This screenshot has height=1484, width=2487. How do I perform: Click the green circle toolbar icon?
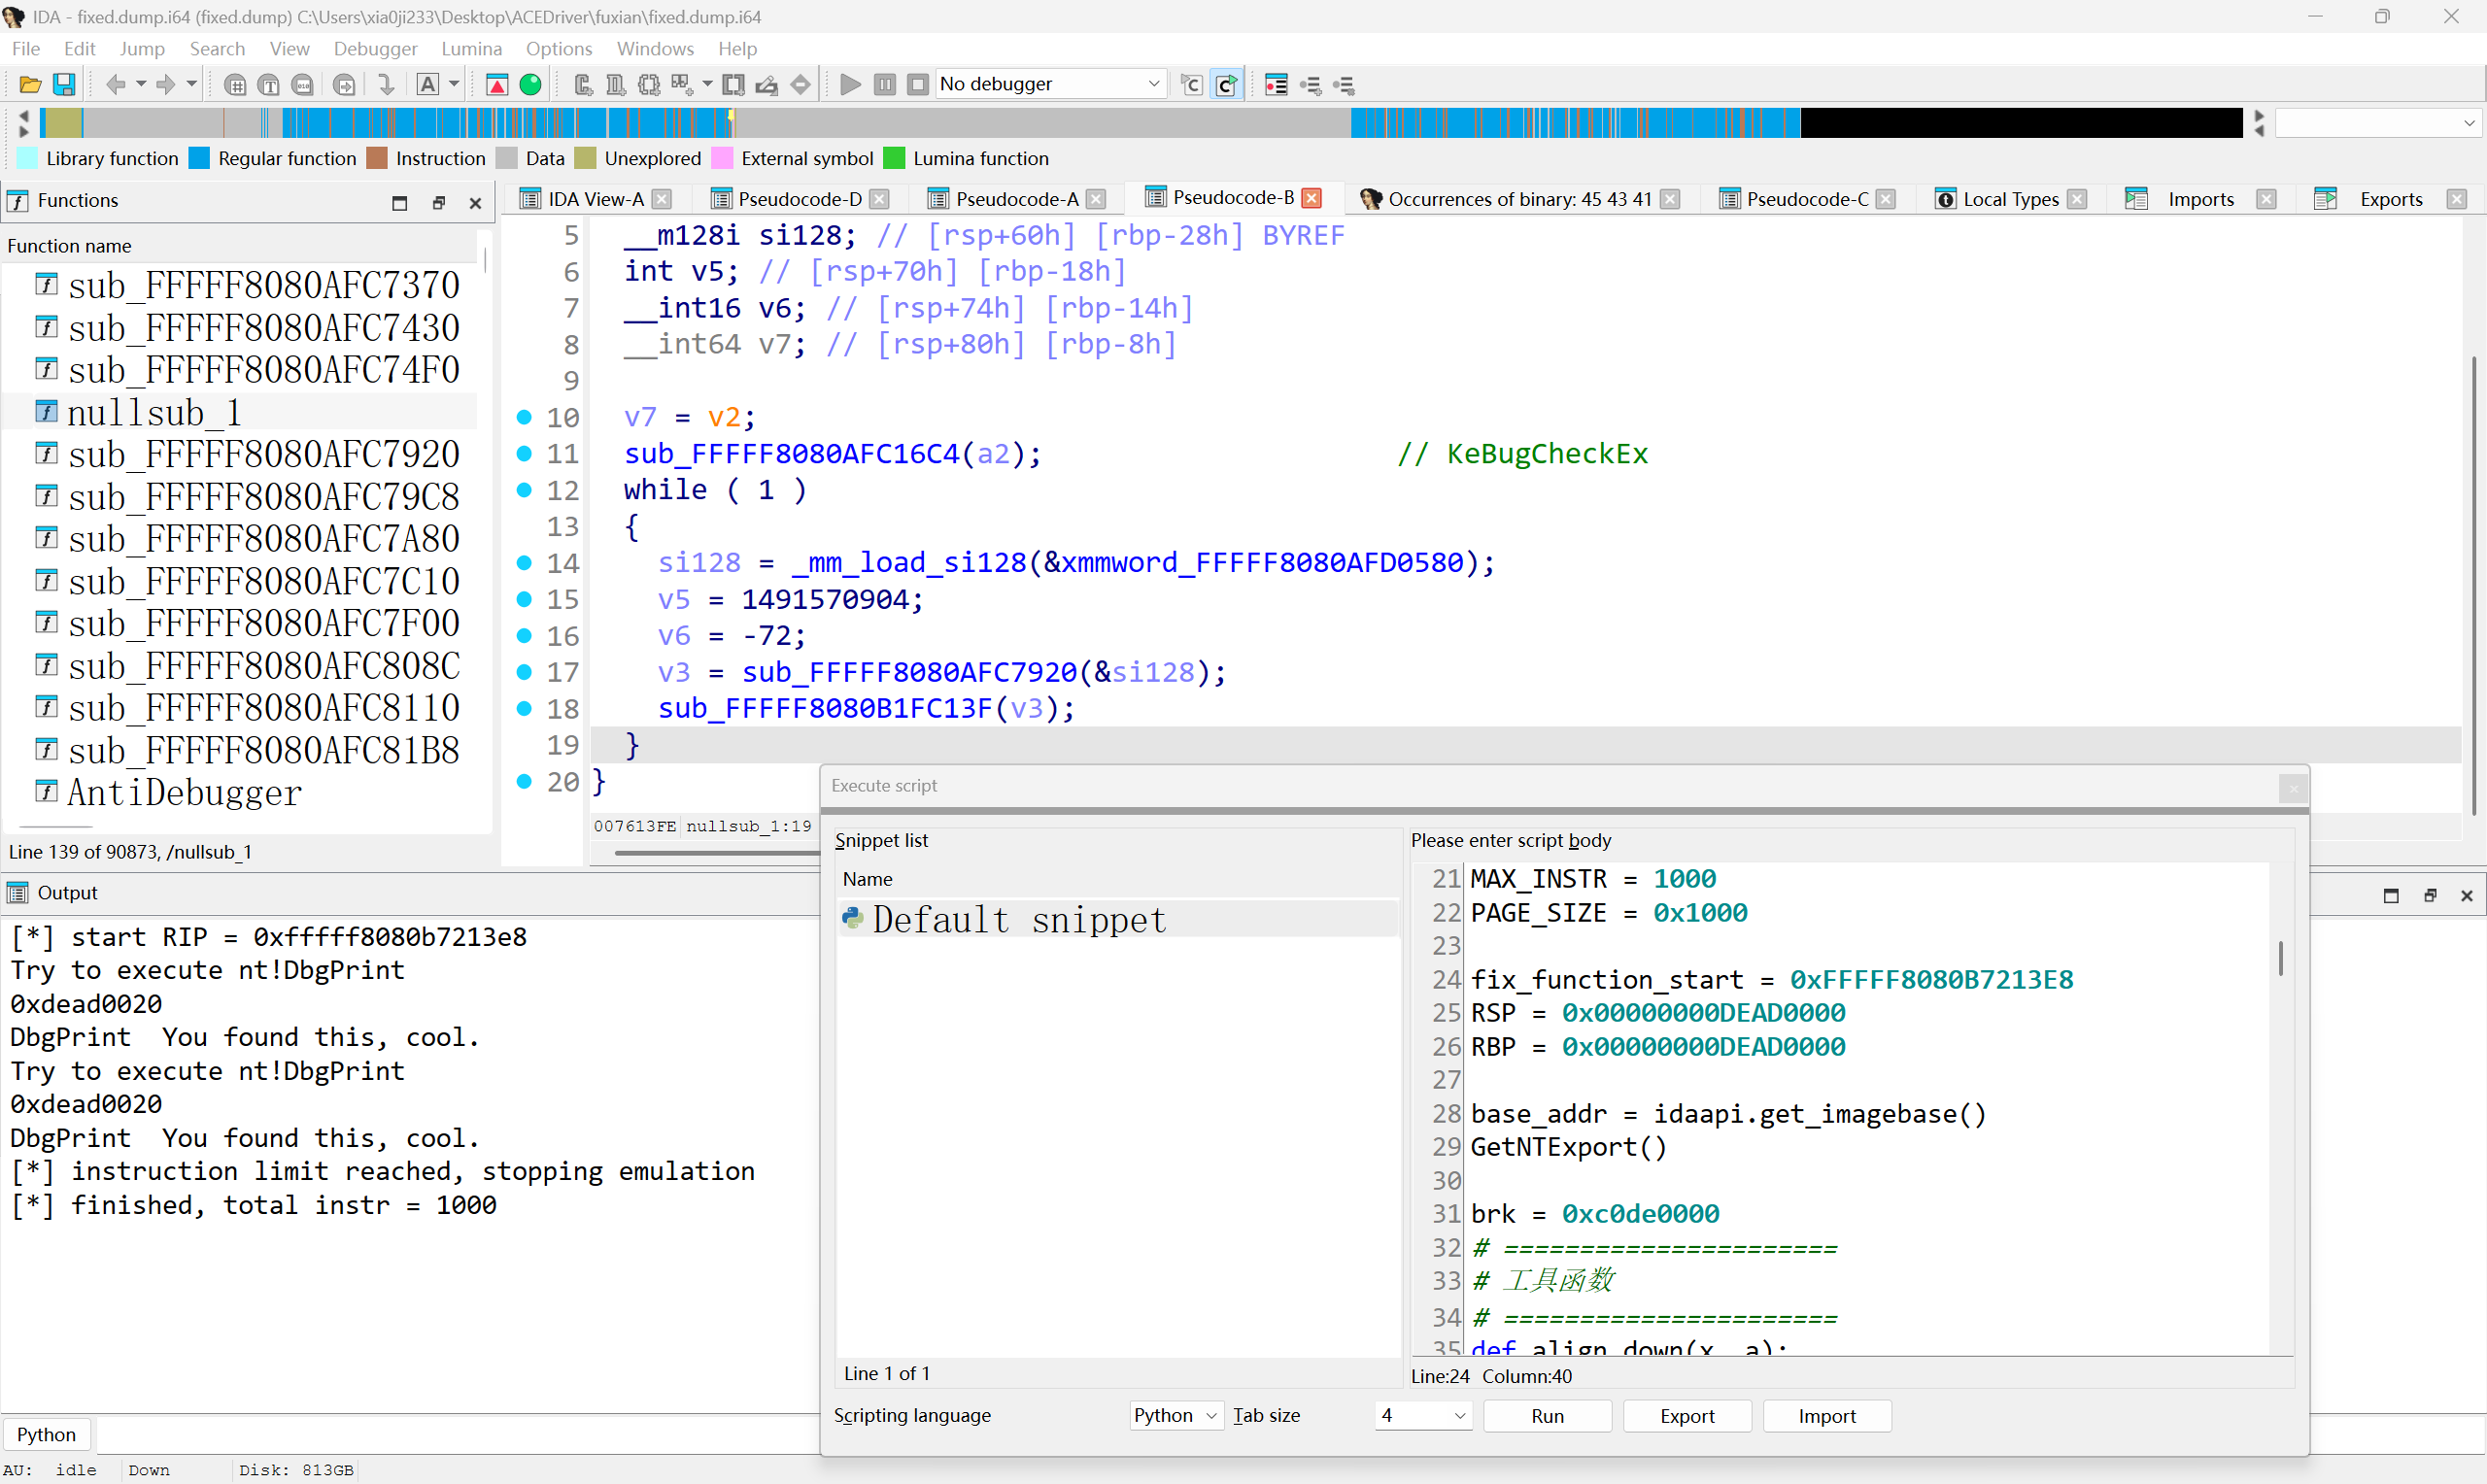pos(531,85)
